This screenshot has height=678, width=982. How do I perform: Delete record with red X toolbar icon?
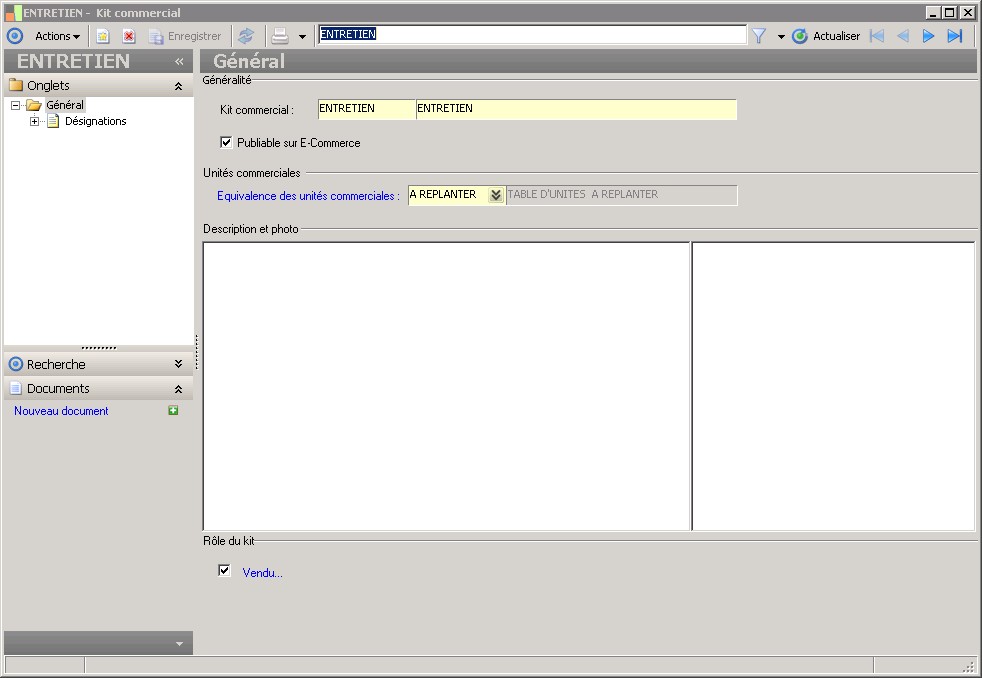coord(129,36)
